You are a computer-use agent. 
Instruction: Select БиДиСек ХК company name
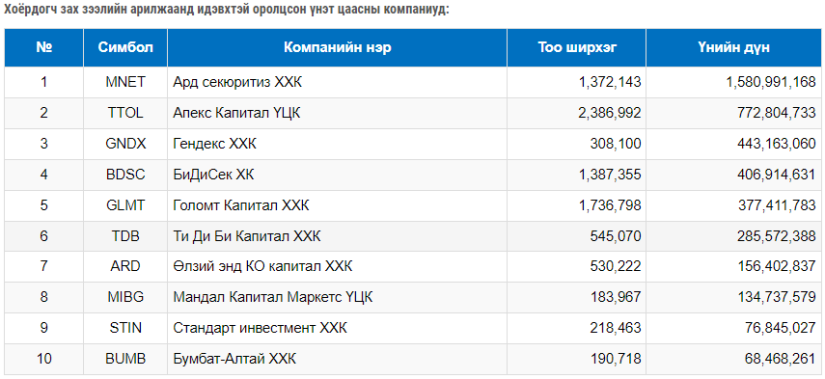click(214, 174)
